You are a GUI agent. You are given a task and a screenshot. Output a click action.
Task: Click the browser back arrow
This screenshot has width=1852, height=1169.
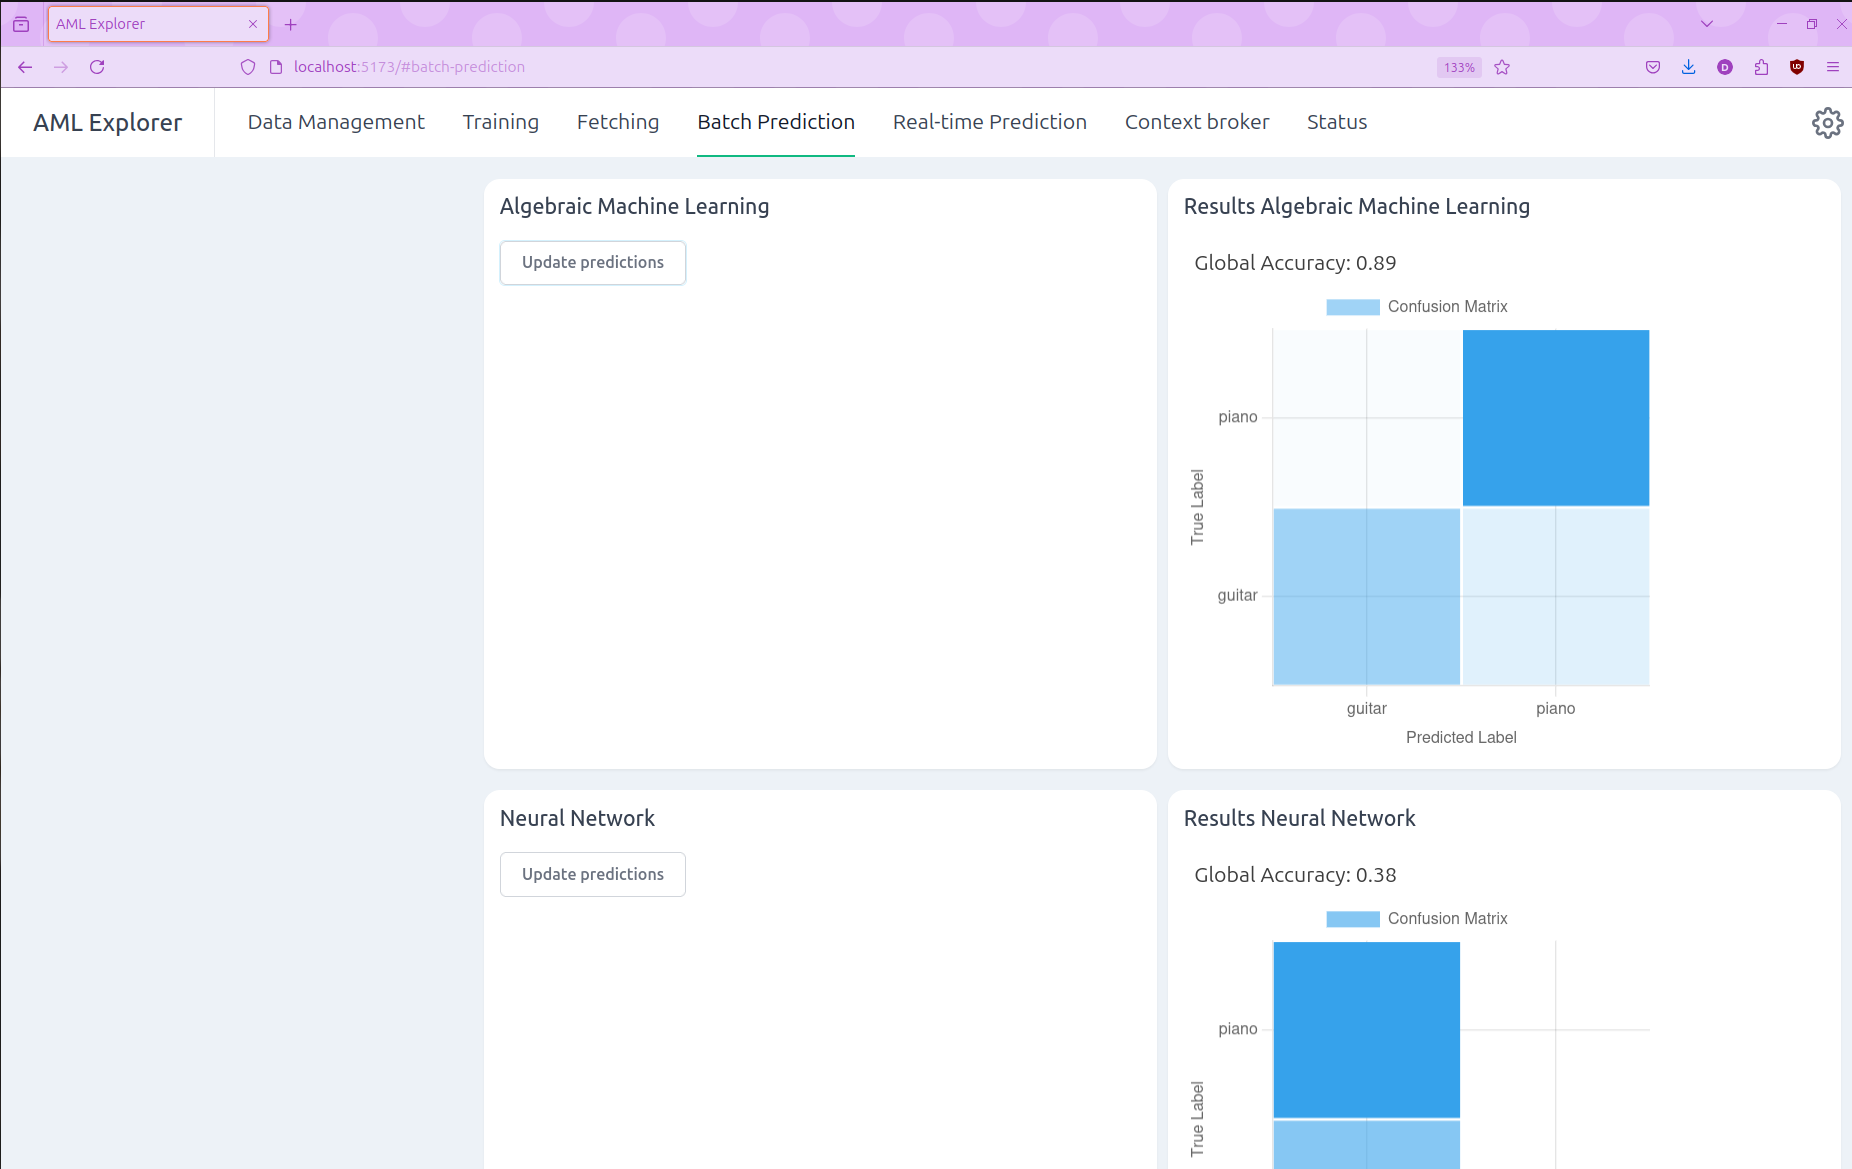[25, 67]
